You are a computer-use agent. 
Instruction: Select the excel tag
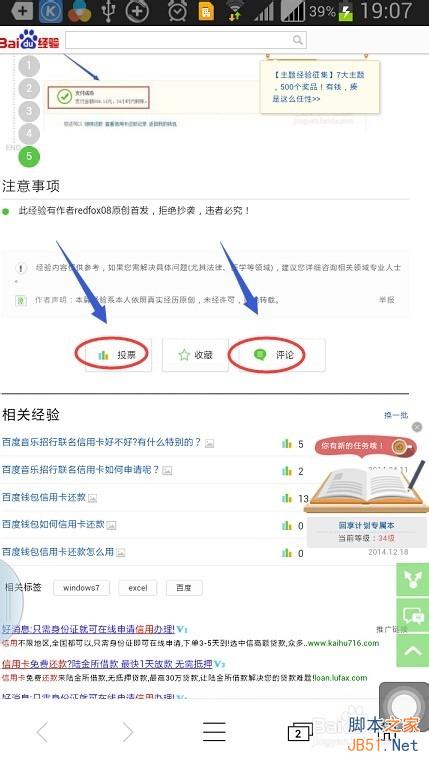click(138, 588)
